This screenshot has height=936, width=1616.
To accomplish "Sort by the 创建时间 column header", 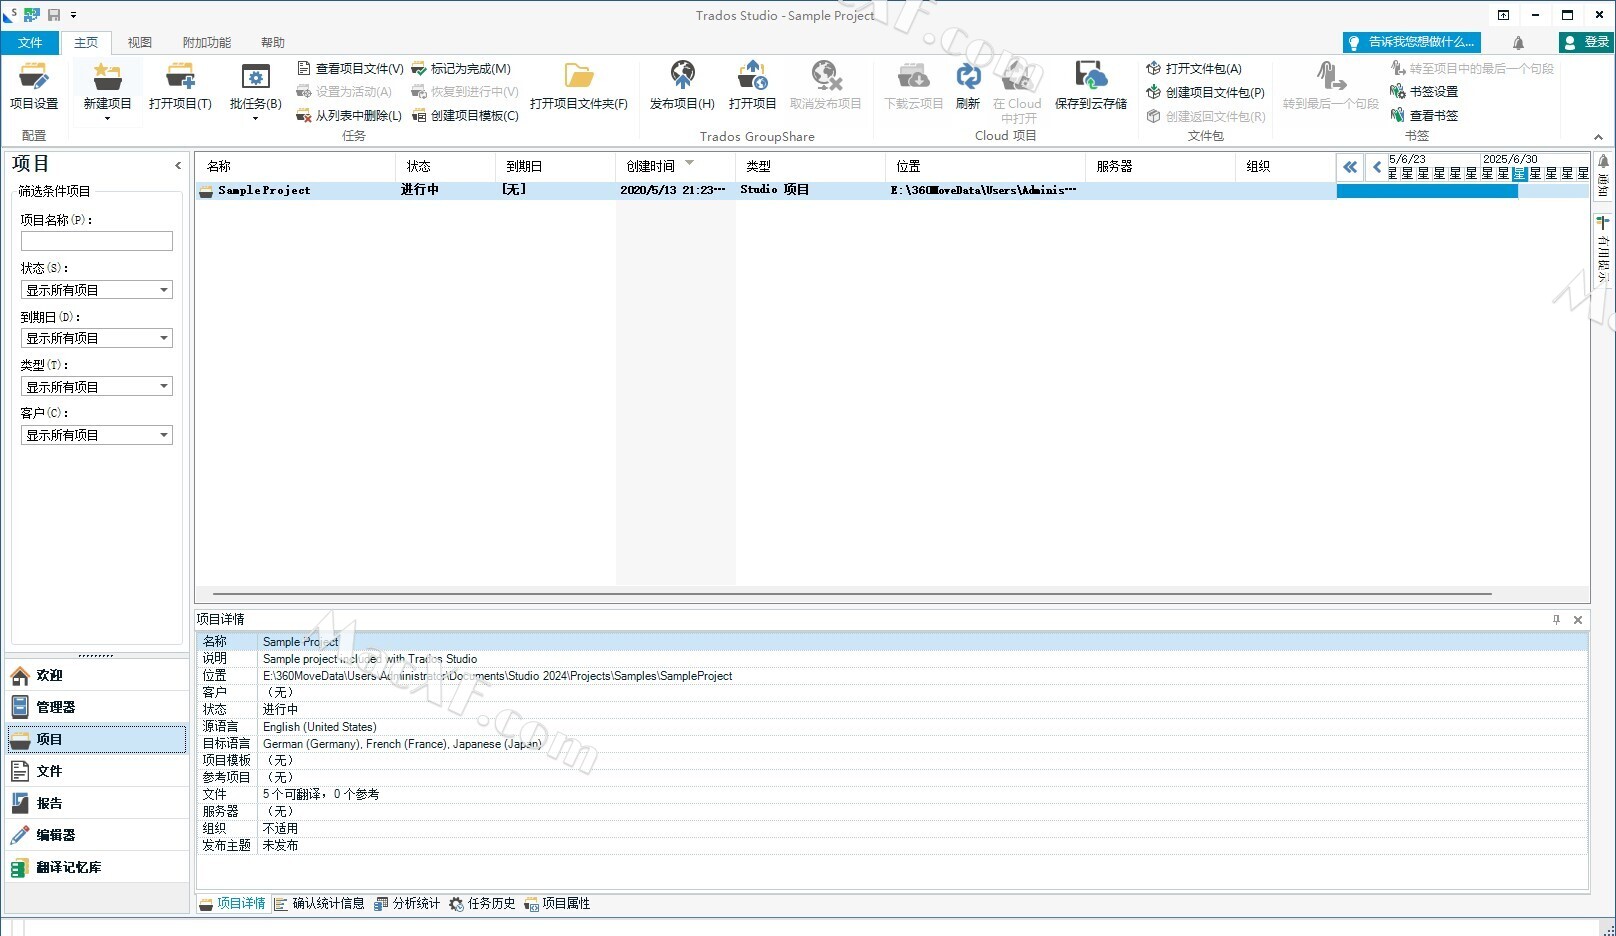I will tap(675, 166).
